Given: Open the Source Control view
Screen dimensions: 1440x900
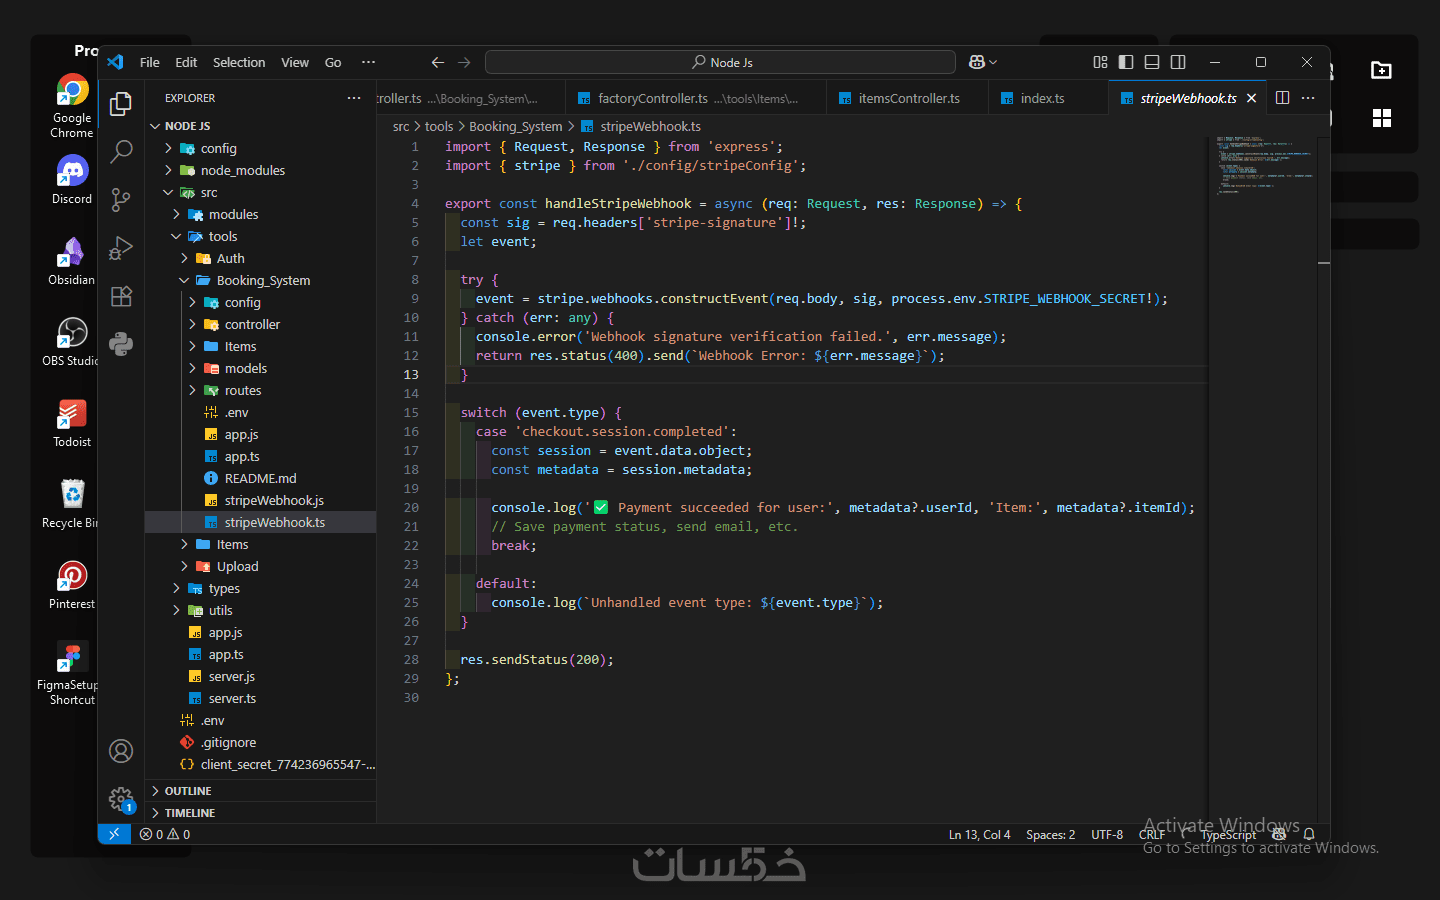Looking at the screenshot, I should 121,200.
